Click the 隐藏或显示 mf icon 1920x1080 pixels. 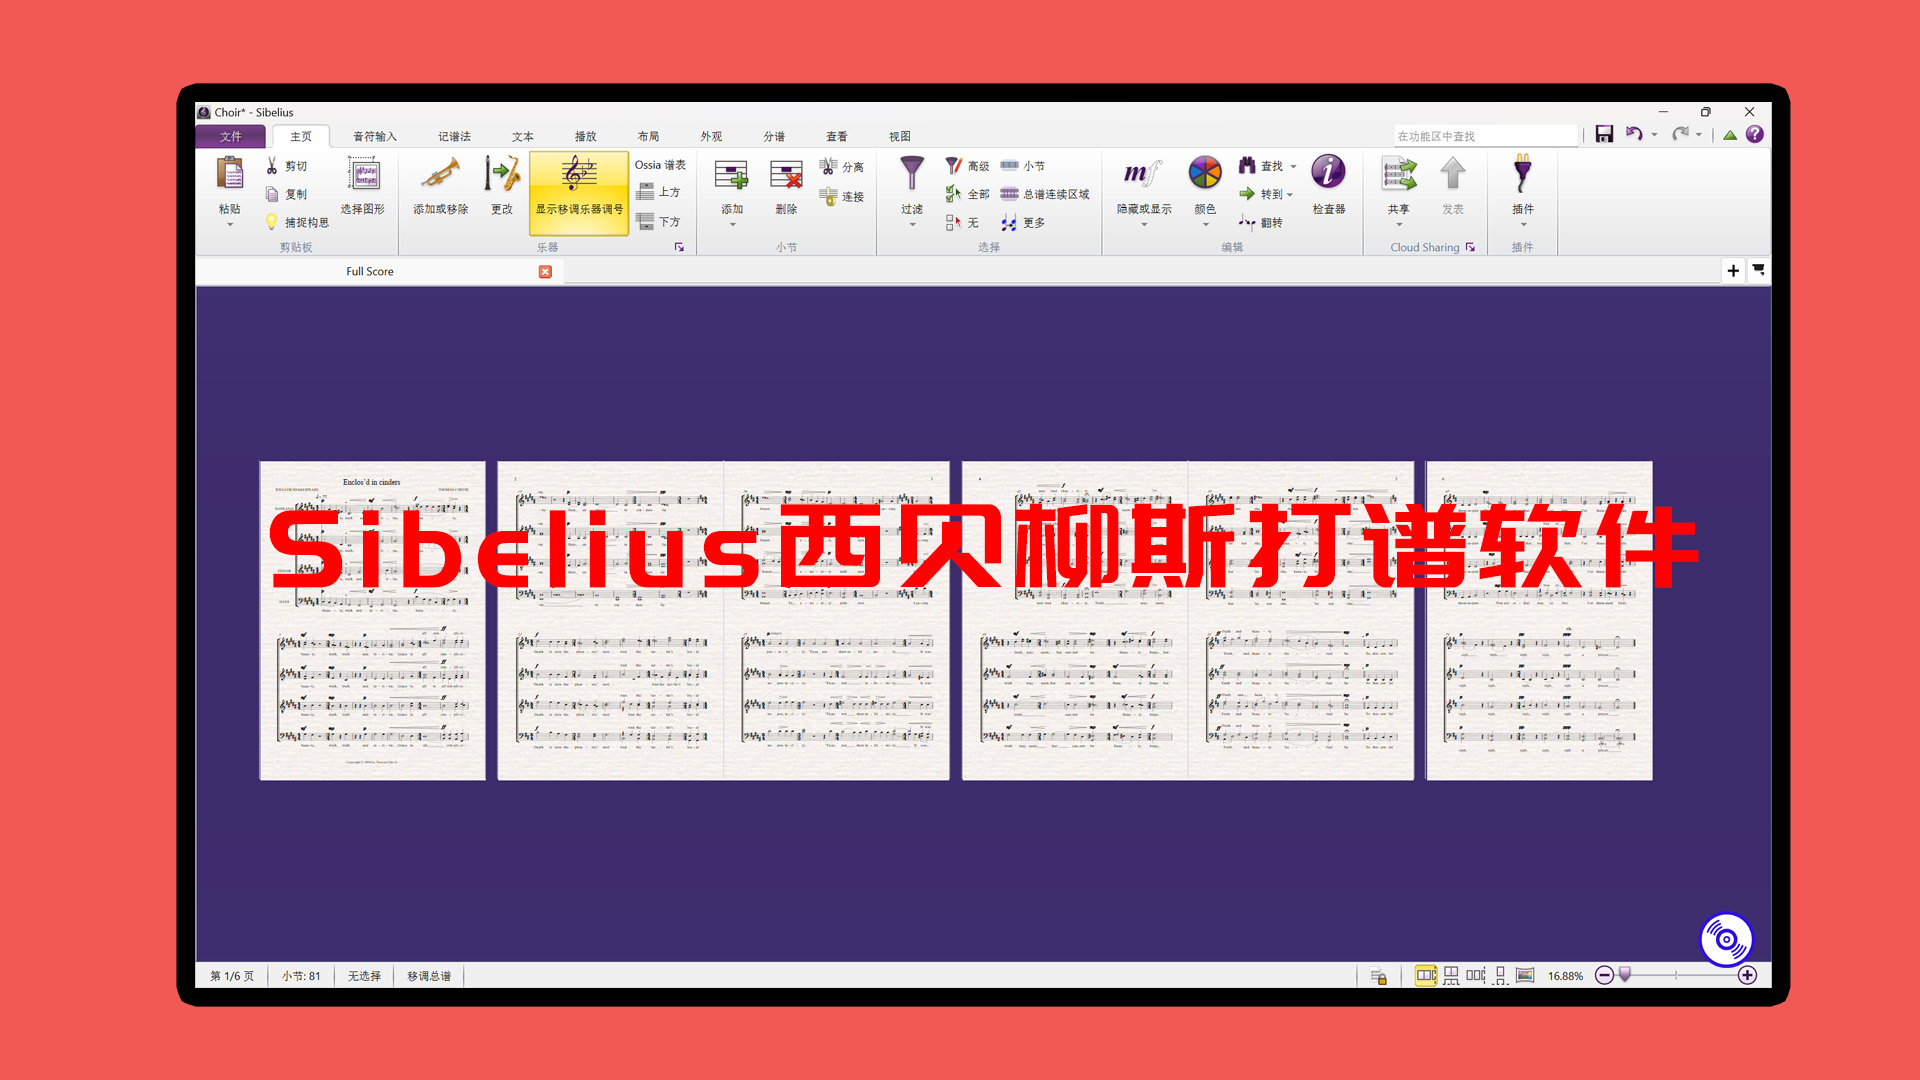[1143, 174]
